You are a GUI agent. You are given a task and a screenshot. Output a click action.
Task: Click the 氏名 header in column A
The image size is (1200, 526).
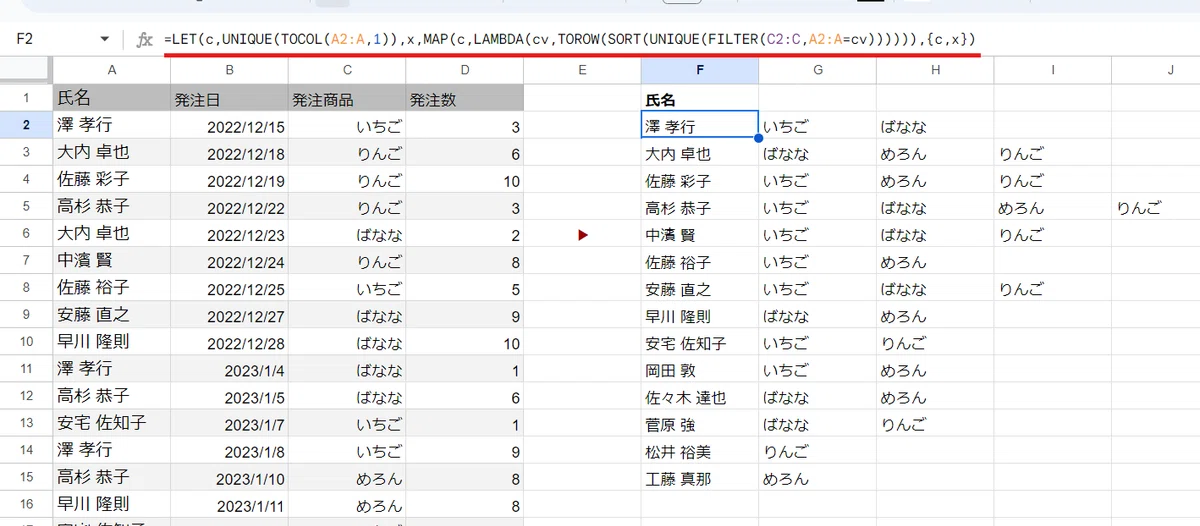(x=111, y=98)
